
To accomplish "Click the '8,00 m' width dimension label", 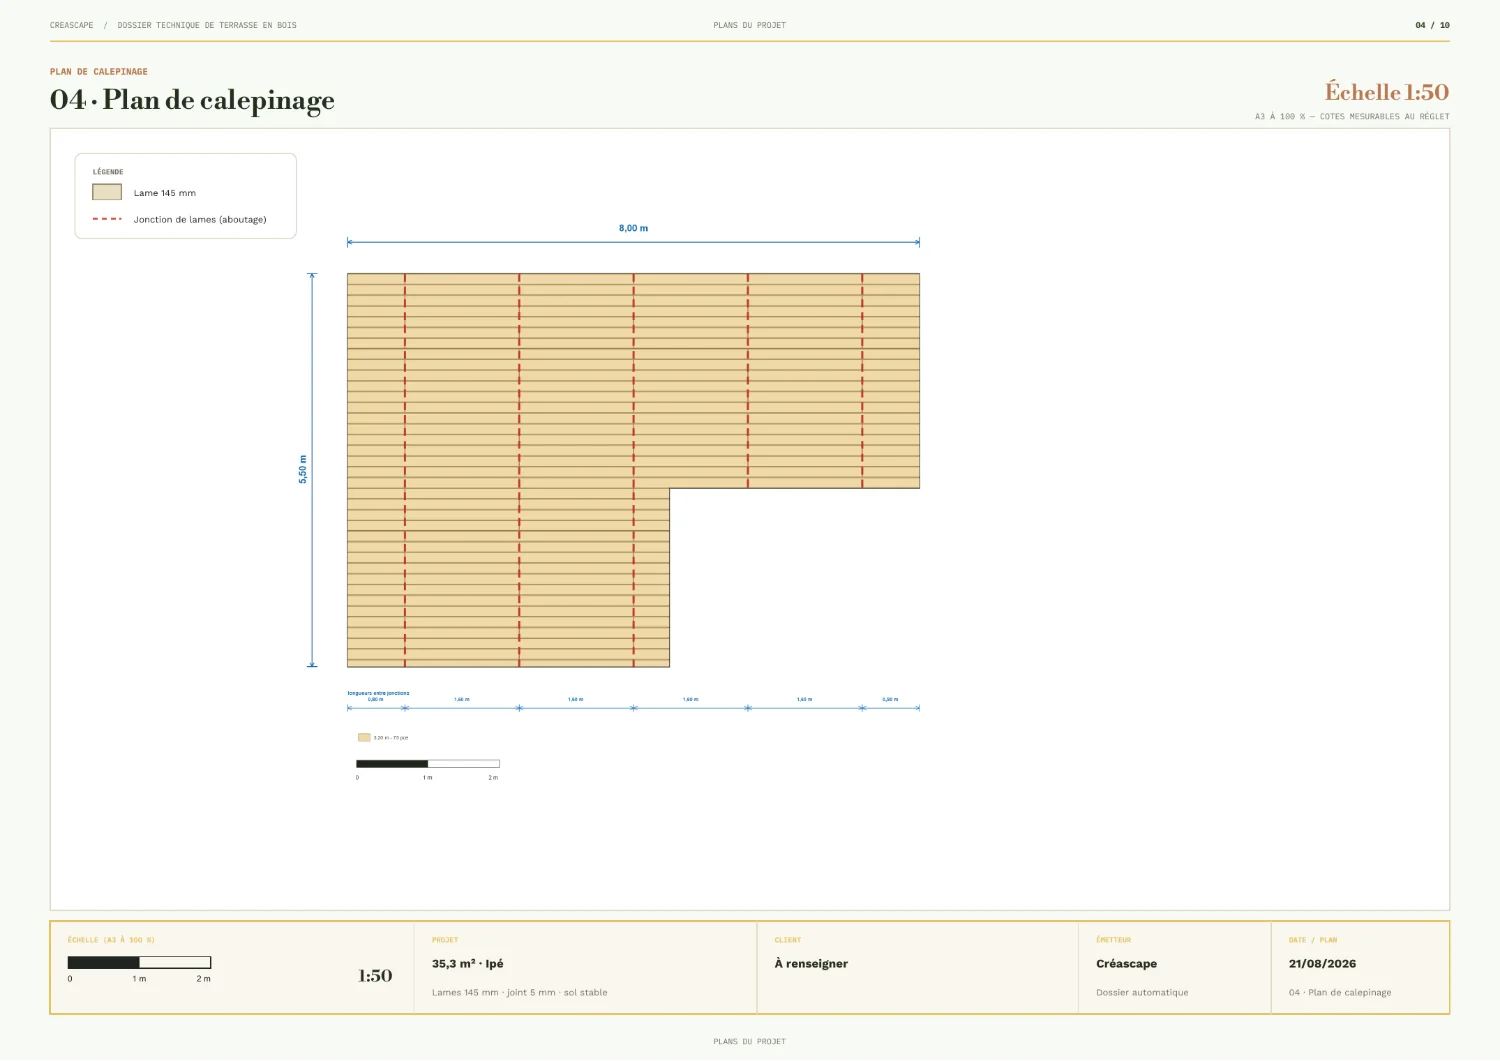I will [633, 228].
